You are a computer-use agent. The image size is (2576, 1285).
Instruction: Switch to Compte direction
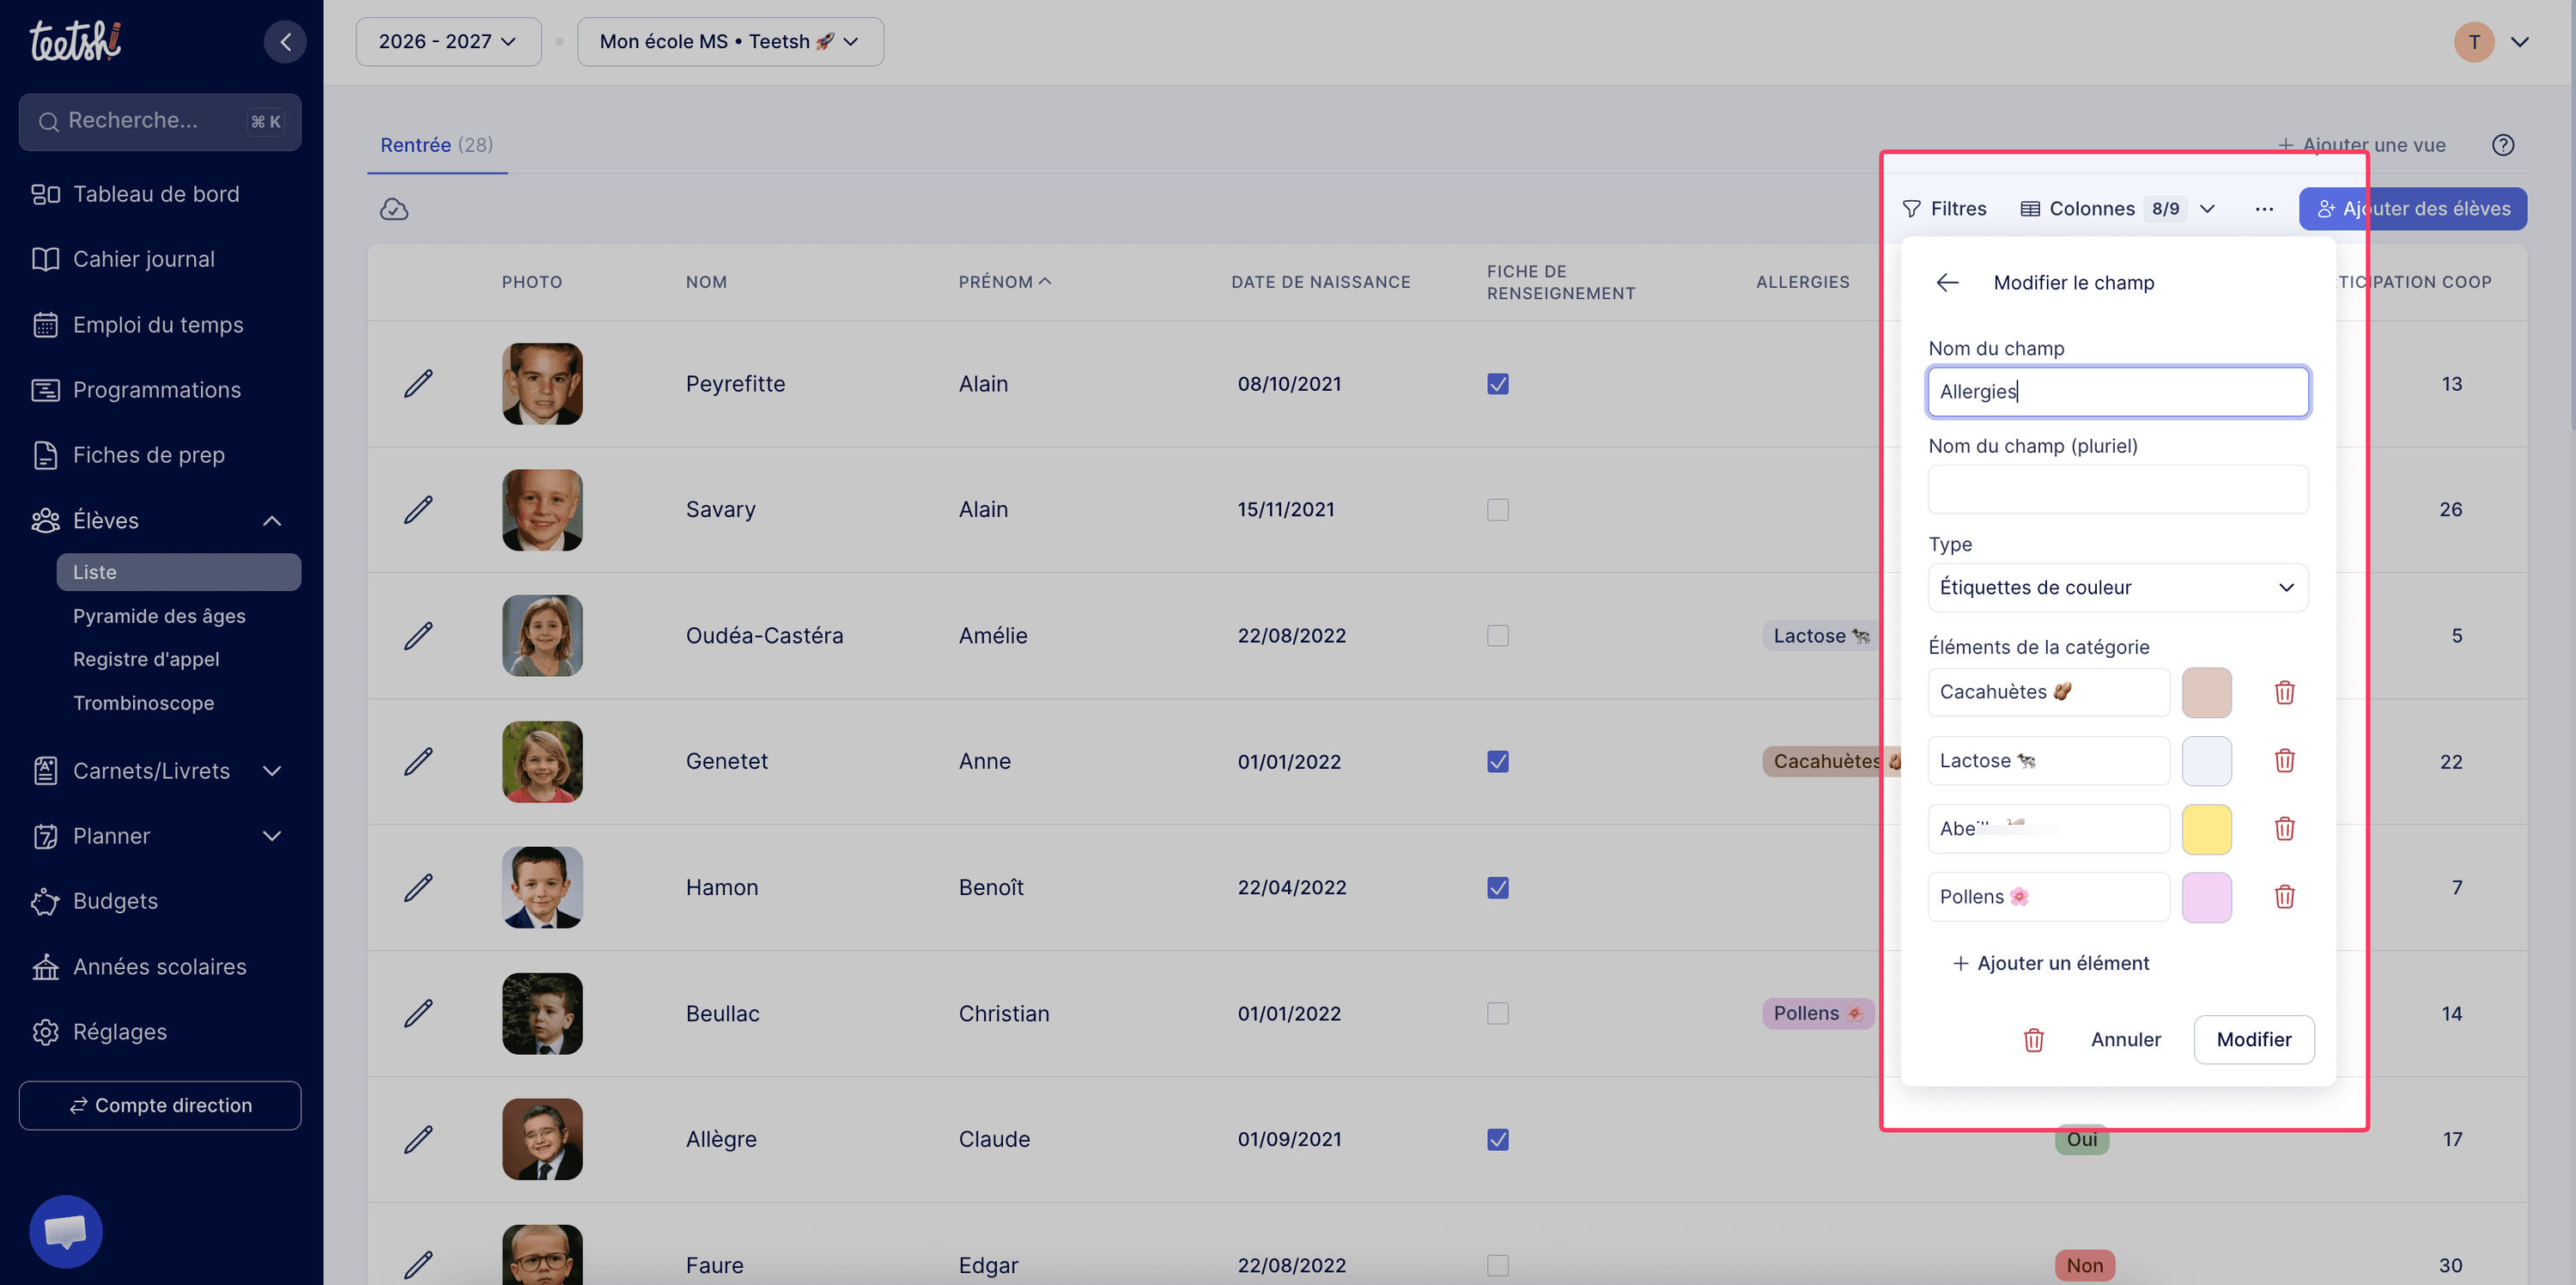coord(160,1105)
